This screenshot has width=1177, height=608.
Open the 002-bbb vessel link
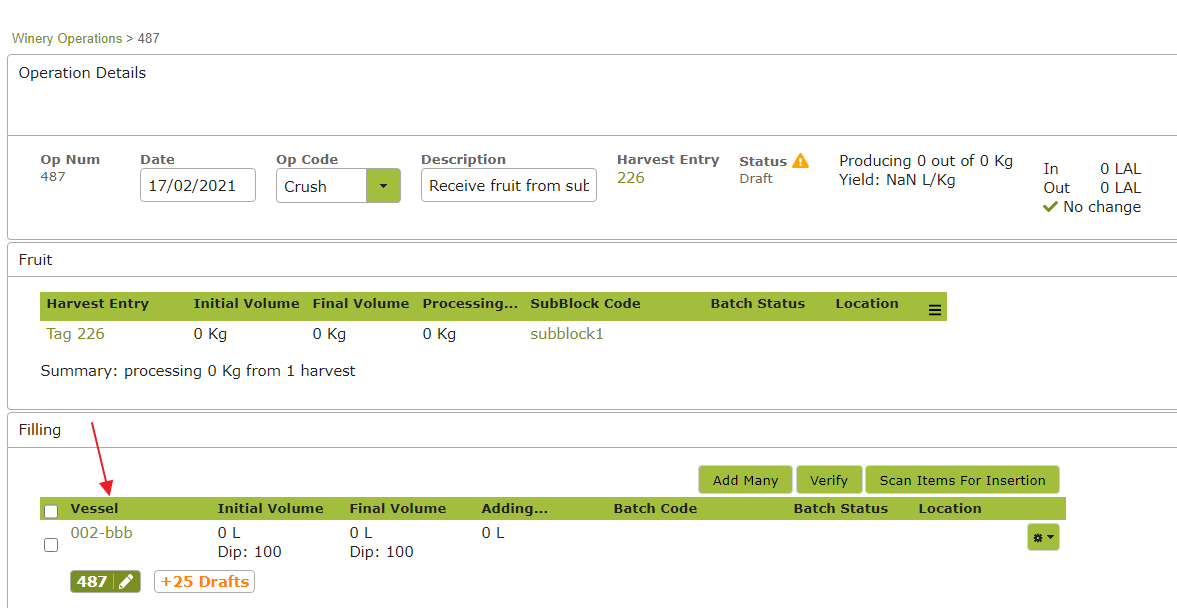point(101,533)
